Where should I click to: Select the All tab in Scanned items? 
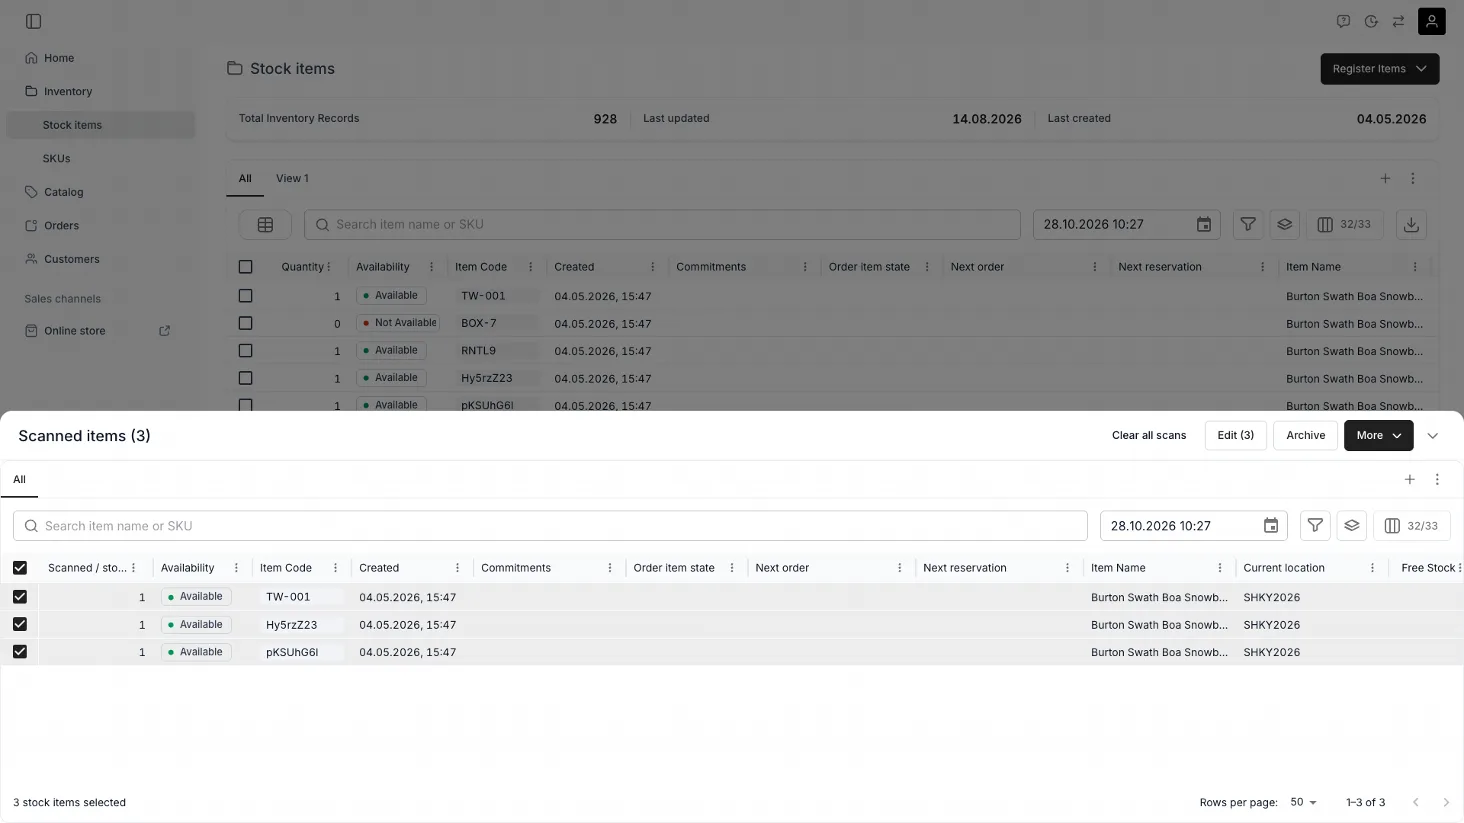click(19, 480)
